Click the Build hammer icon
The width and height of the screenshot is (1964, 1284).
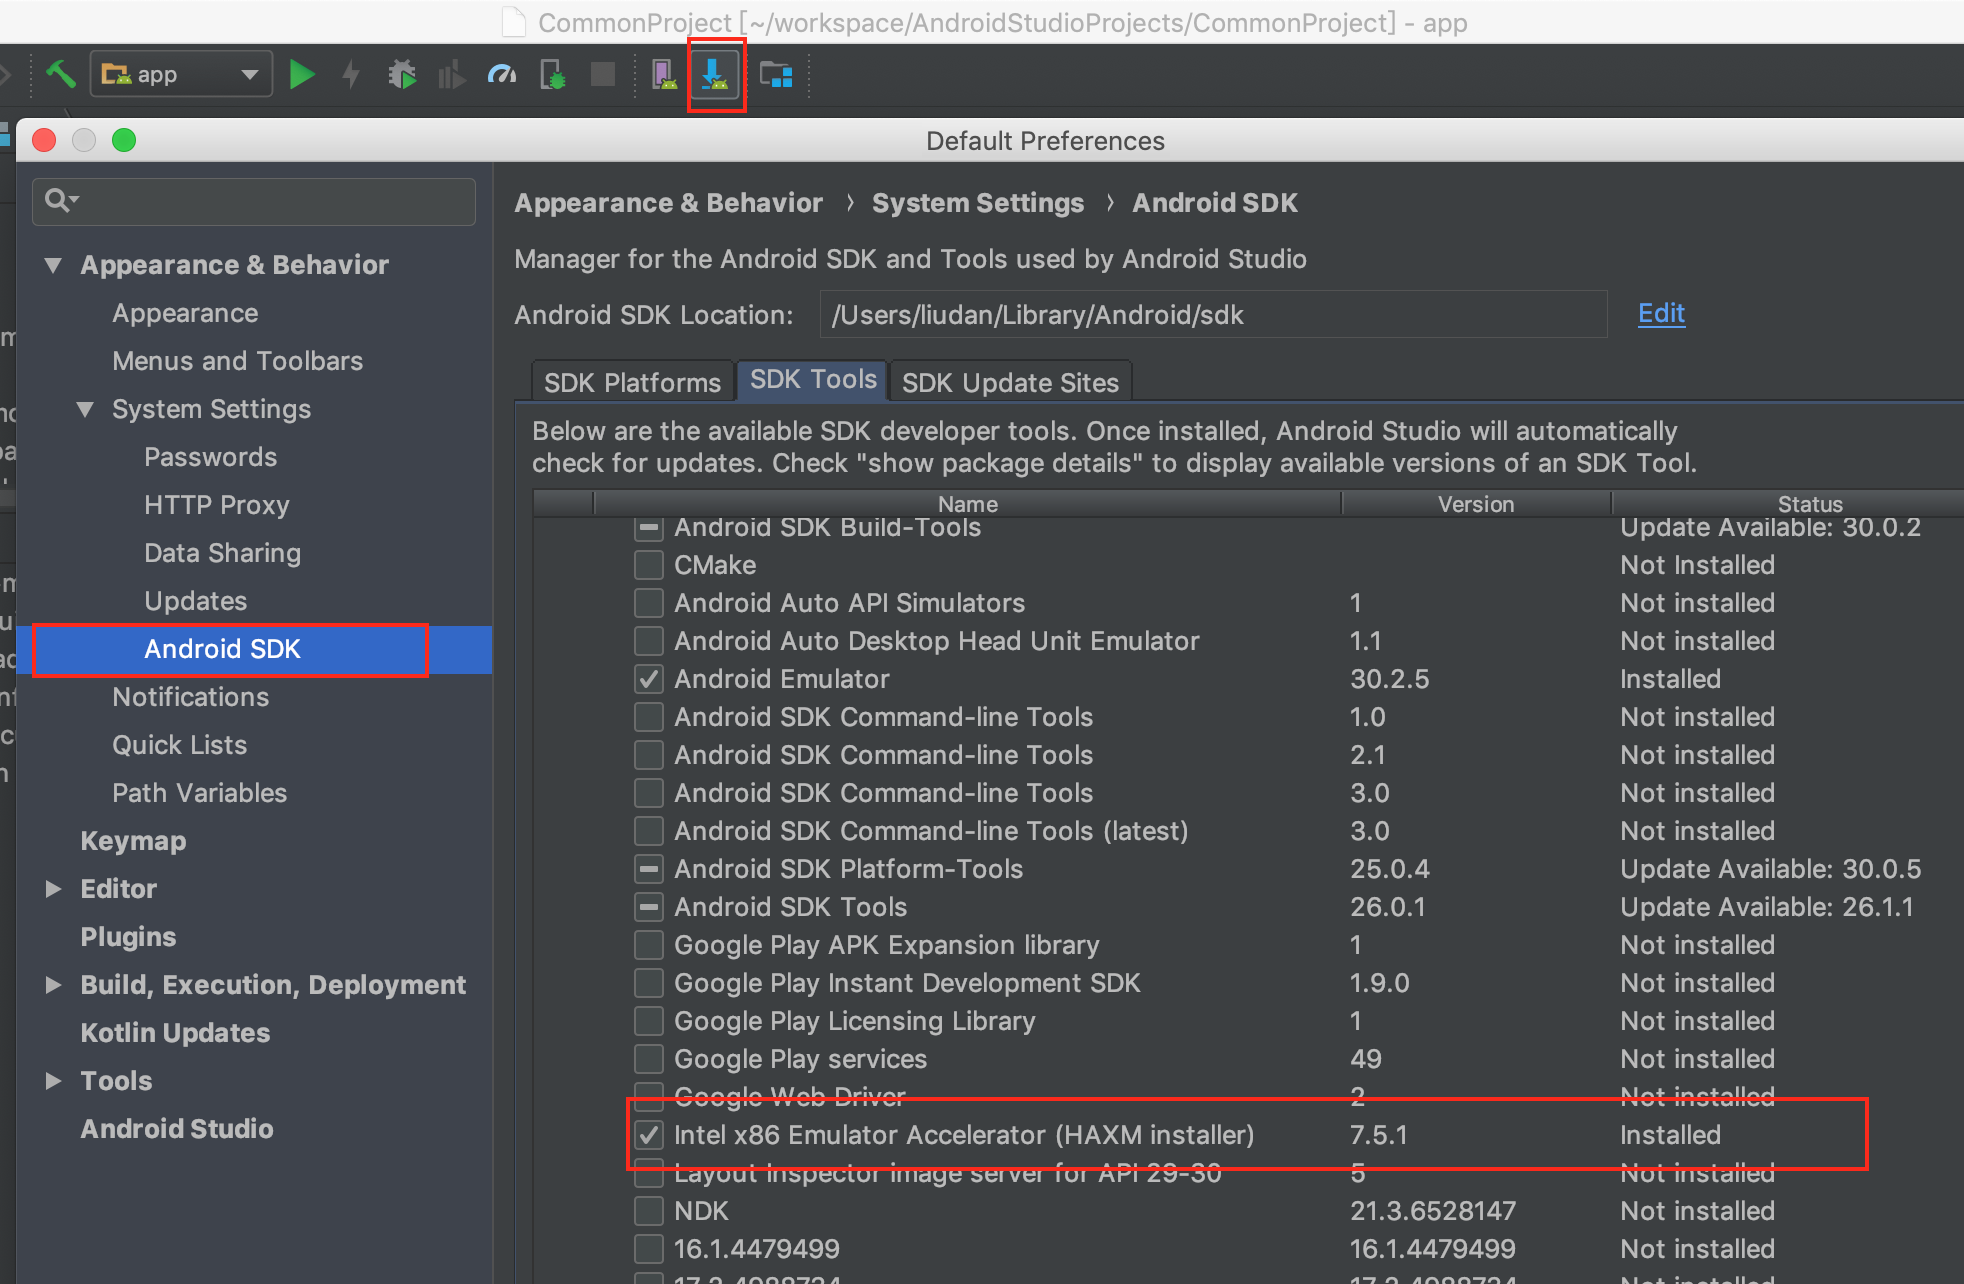coord(60,73)
